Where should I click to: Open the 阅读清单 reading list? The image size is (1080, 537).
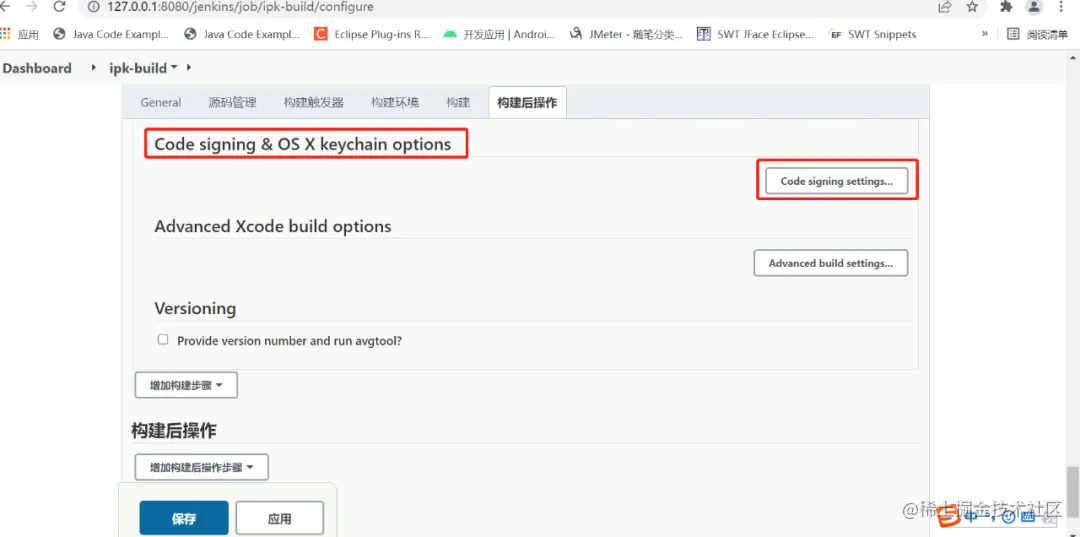(x=1037, y=34)
